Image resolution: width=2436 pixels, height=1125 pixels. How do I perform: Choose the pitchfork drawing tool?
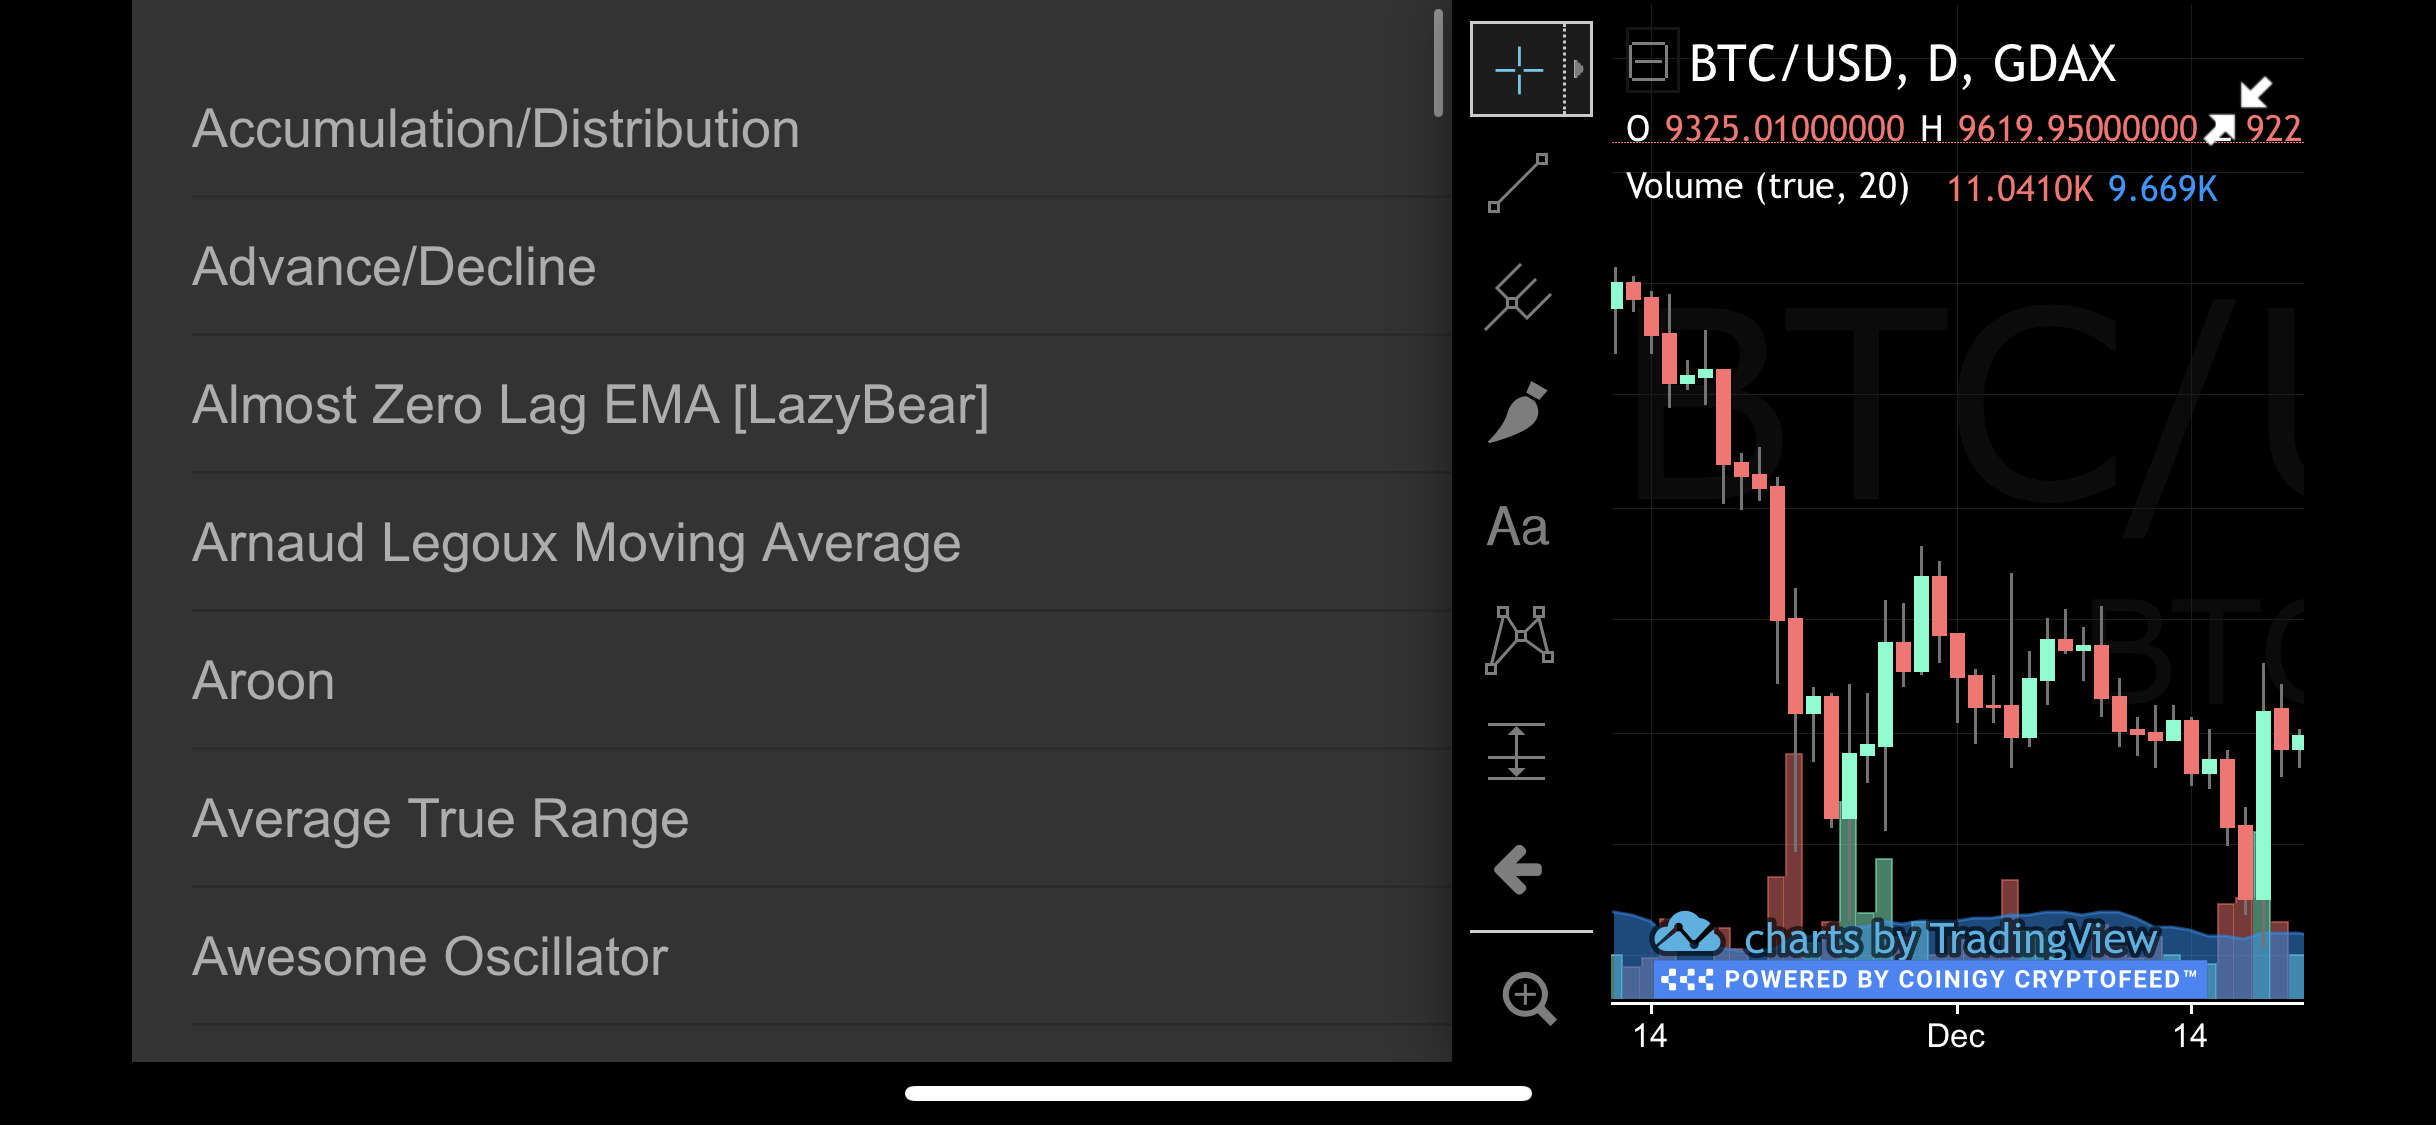[1518, 297]
